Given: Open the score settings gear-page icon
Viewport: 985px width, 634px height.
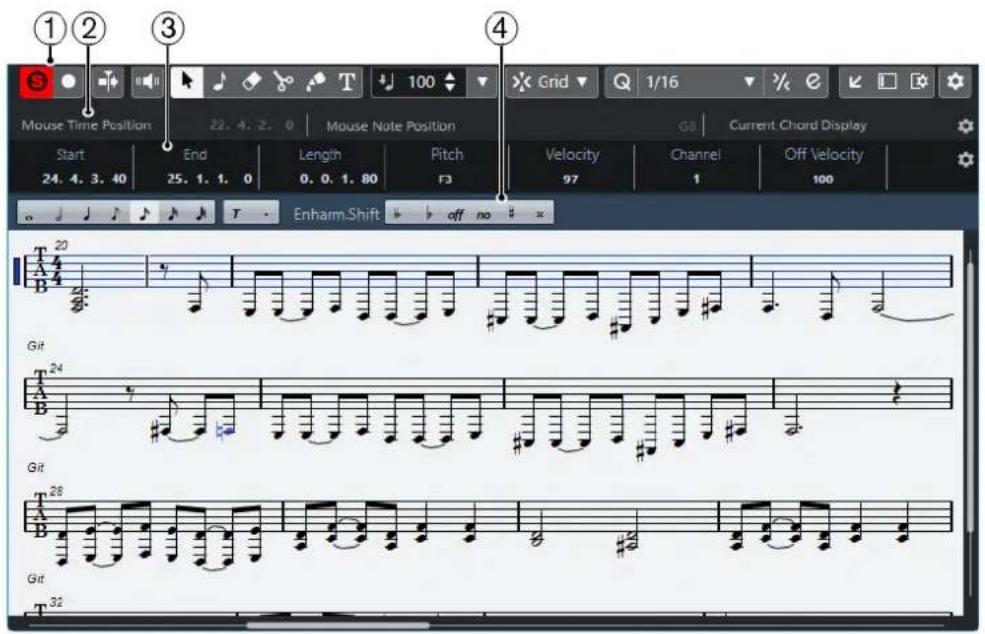Looking at the screenshot, I should coord(919,82).
